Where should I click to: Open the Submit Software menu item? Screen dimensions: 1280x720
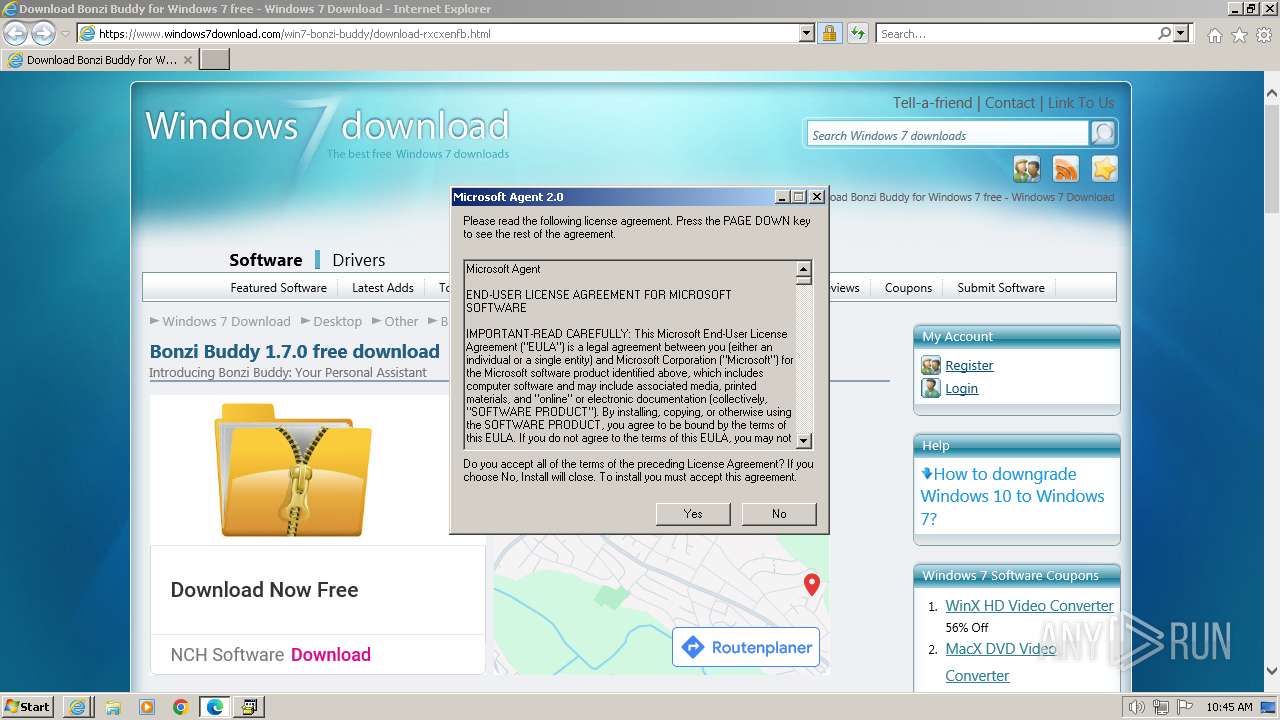click(1001, 287)
